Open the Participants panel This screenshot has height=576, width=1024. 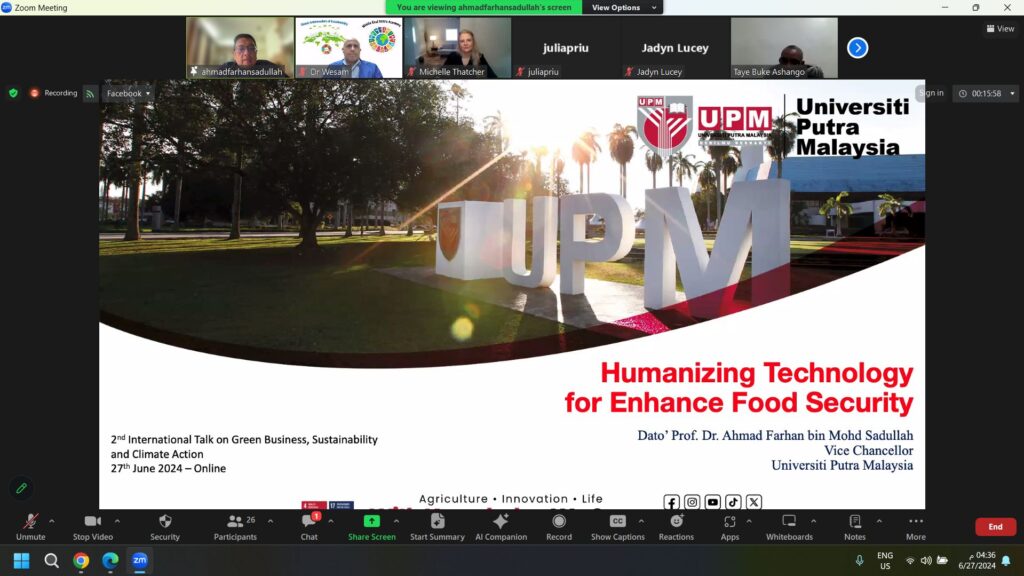(235, 526)
